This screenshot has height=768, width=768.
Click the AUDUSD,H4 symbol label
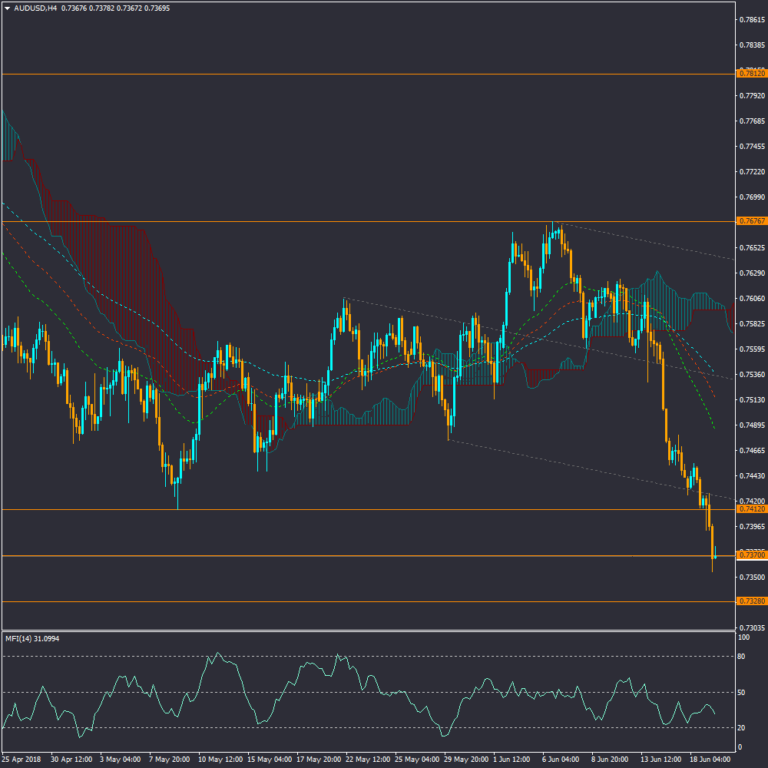pyautogui.click(x=35, y=8)
